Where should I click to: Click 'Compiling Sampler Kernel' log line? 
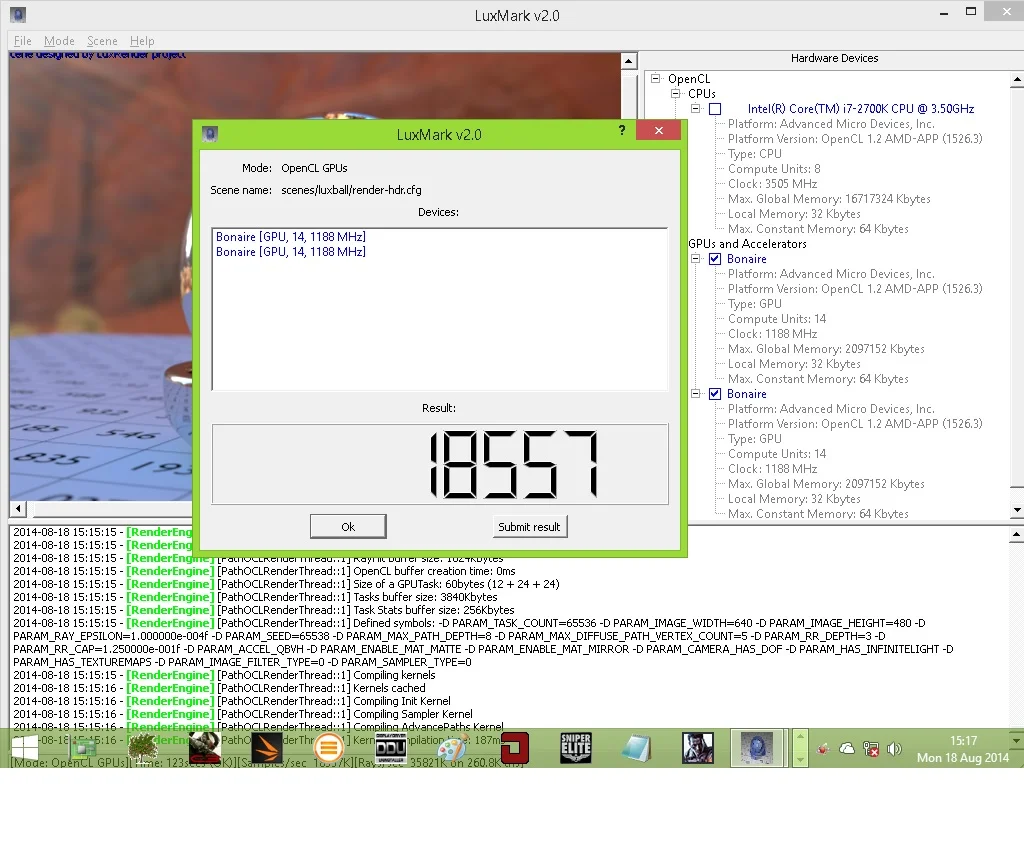413,714
